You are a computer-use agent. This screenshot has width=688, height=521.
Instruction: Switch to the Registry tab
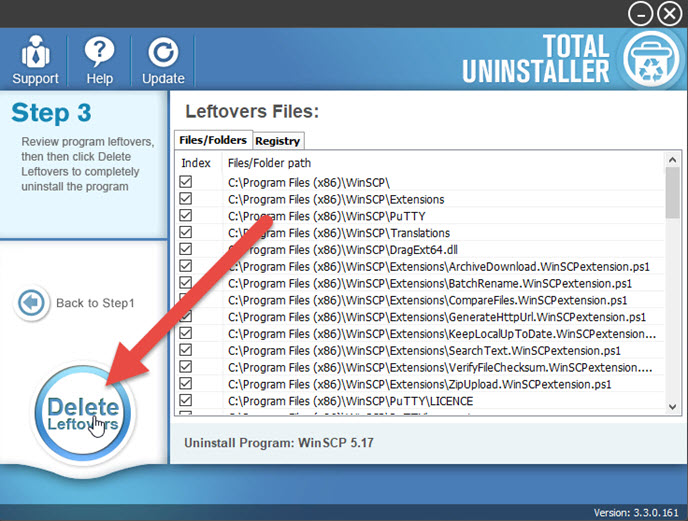(x=278, y=141)
